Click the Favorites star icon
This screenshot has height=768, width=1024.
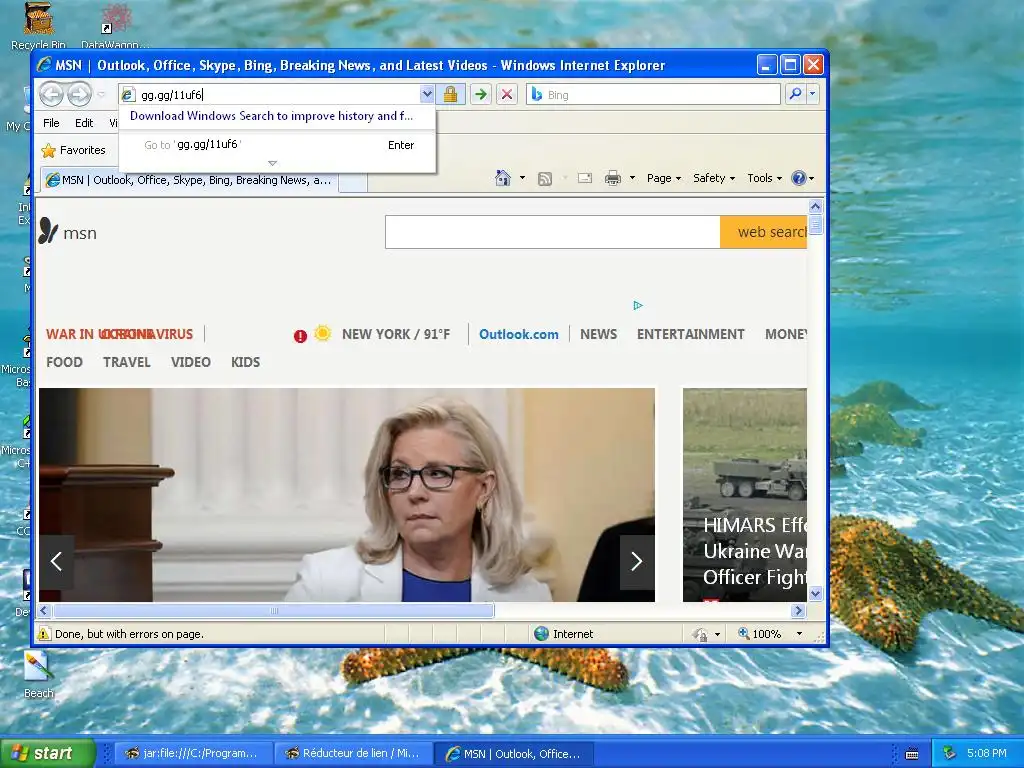(x=48, y=151)
